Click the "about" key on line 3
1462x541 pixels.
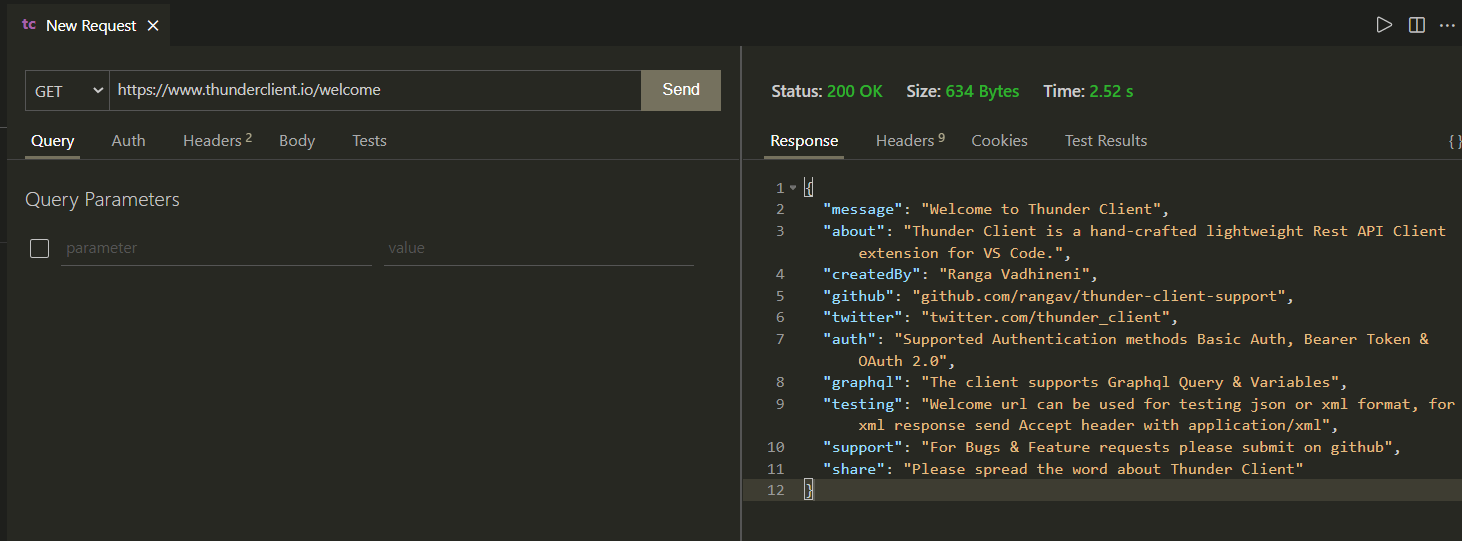[x=854, y=231]
